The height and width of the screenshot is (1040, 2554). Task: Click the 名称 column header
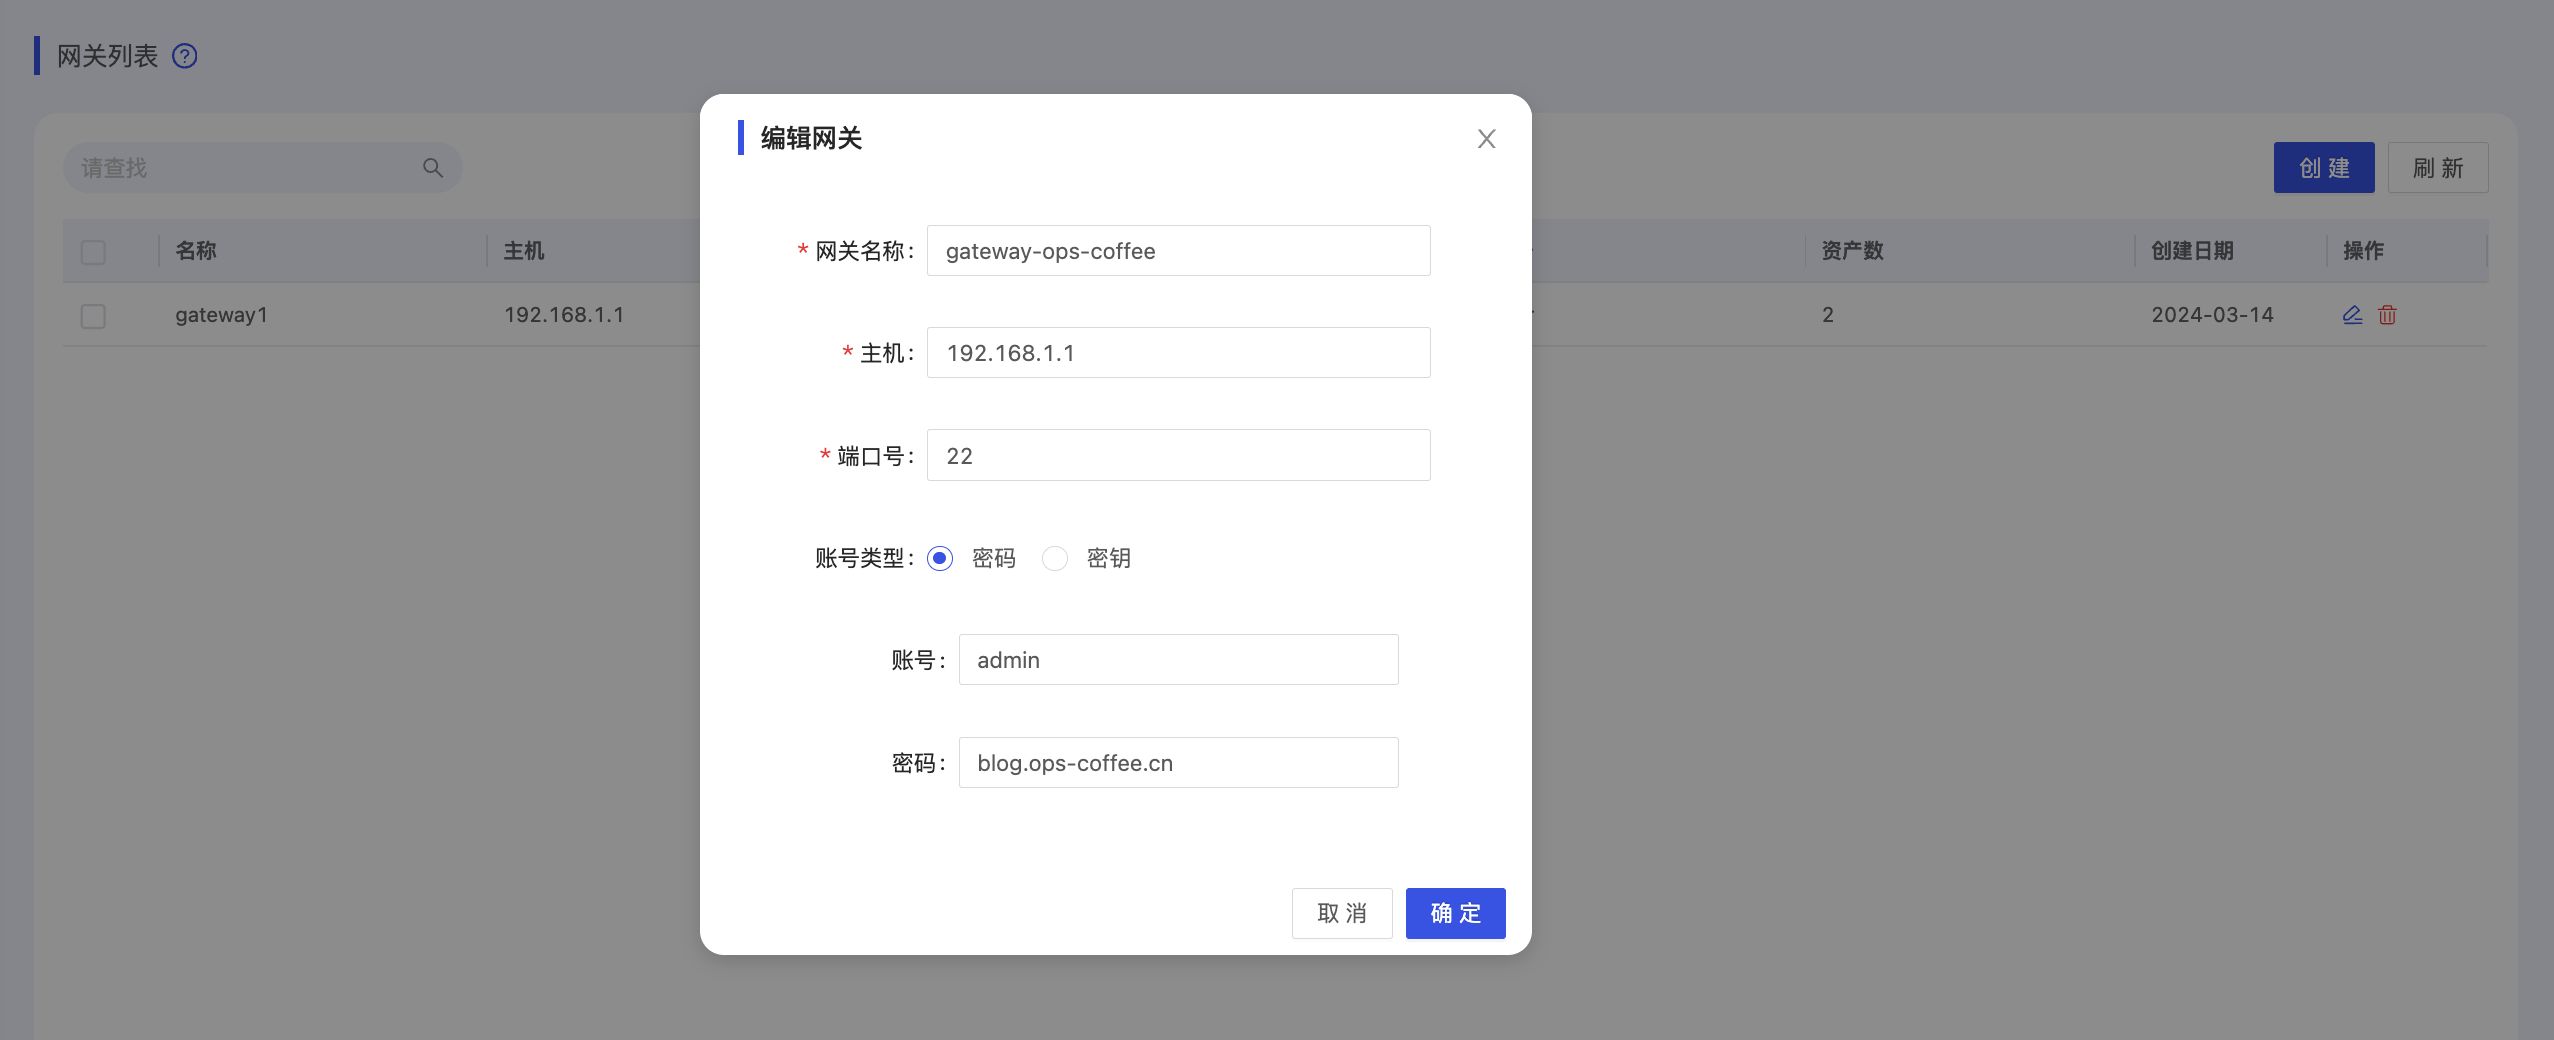[196, 251]
